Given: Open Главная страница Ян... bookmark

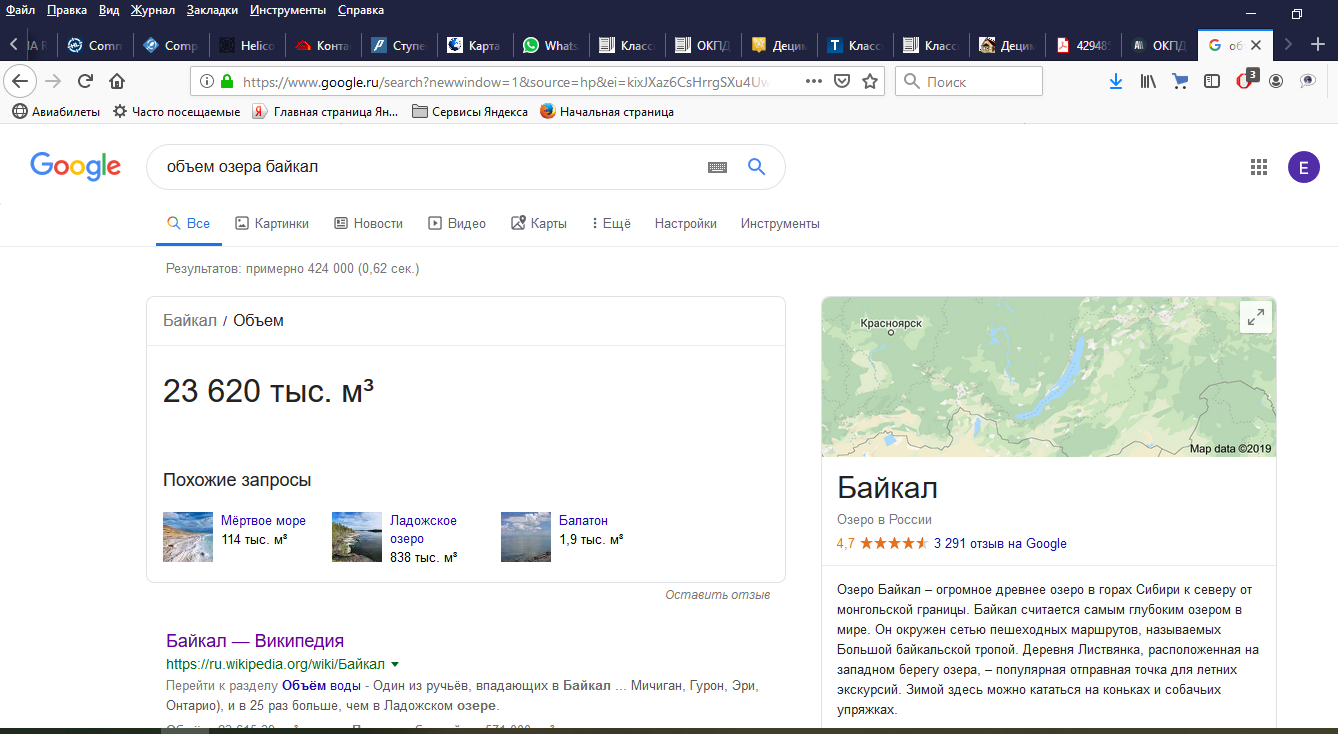Looking at the screenshot, I should click(325, 112).
